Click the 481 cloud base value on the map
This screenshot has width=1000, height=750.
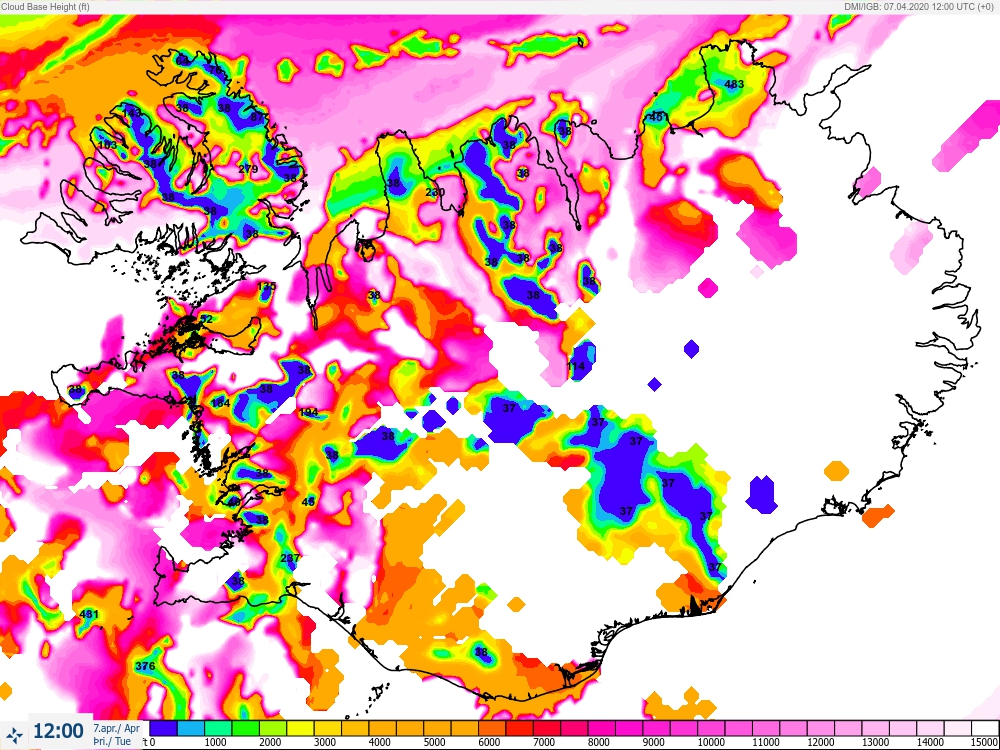click(89, 614)
